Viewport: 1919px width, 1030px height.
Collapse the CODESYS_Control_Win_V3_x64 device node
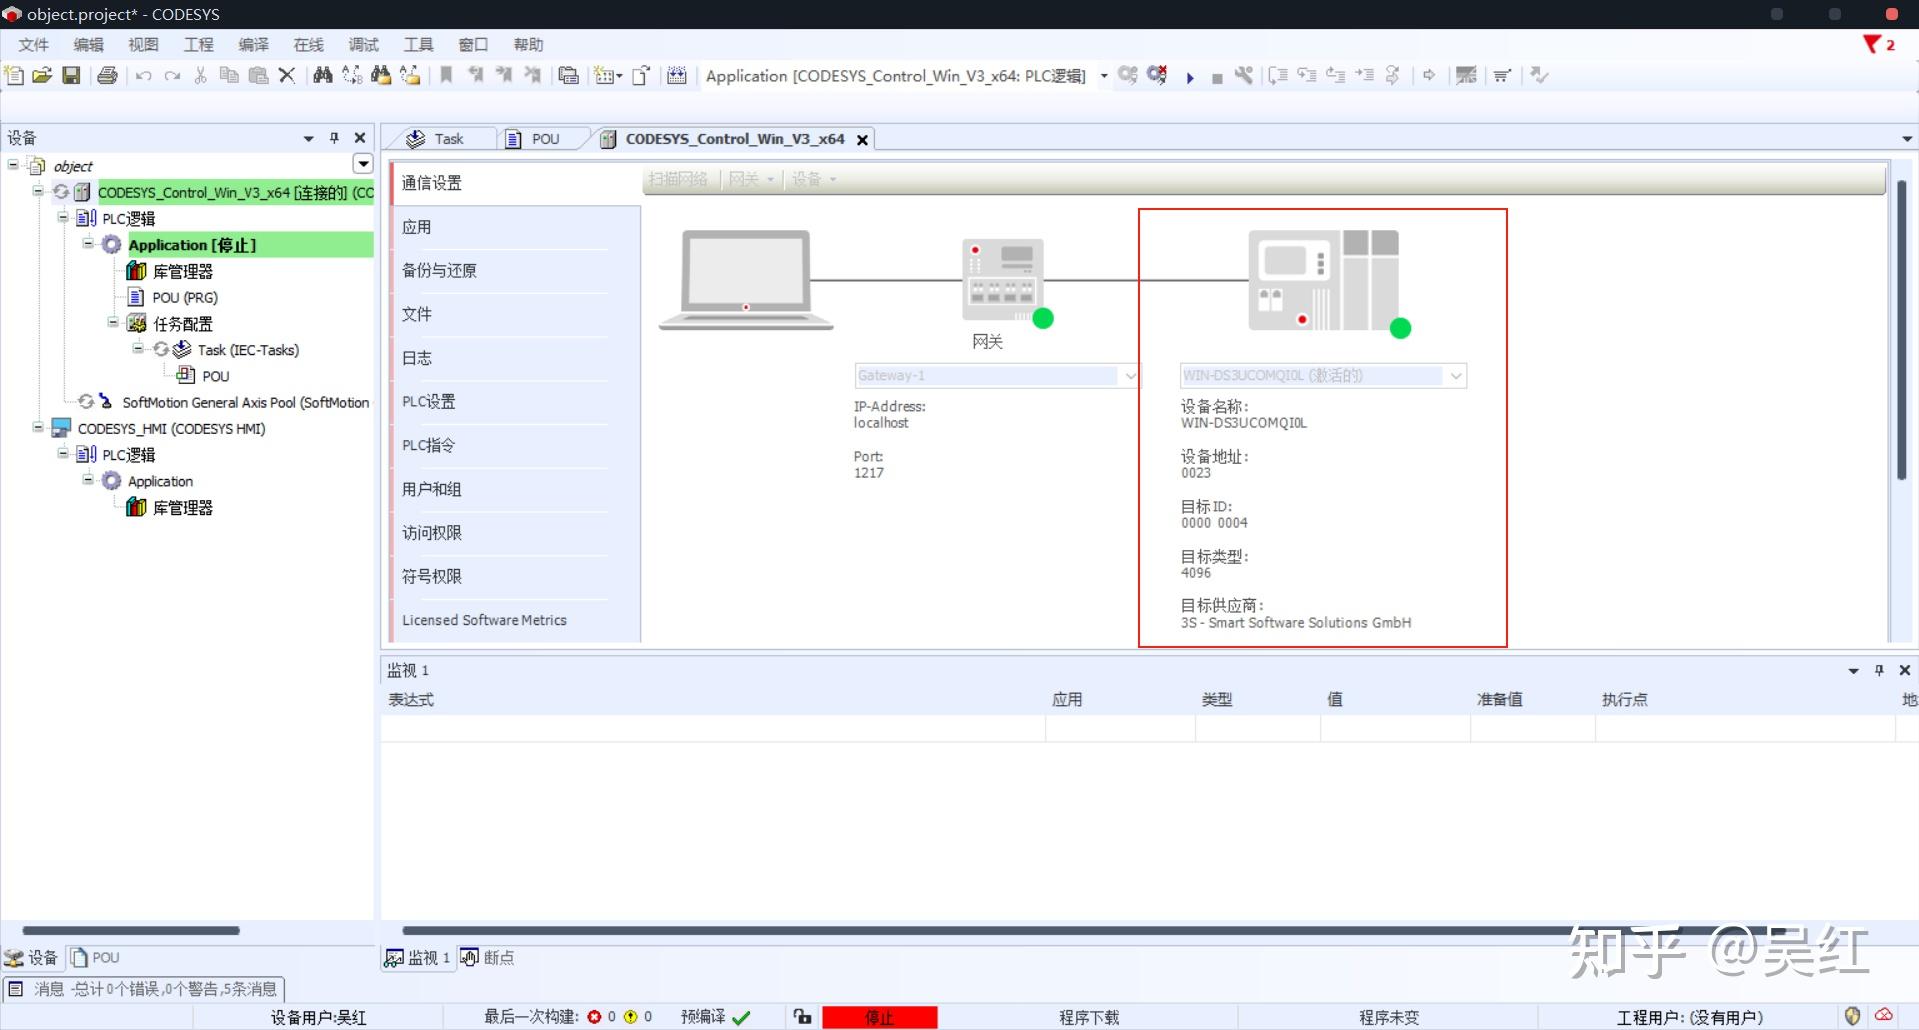click(x=38, y=190)
